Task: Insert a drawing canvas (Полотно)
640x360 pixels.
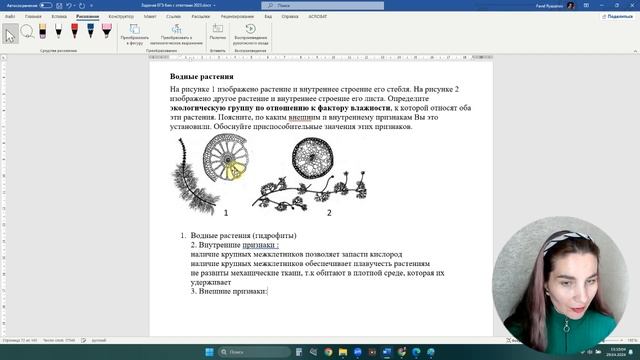Action: [218, 32]
